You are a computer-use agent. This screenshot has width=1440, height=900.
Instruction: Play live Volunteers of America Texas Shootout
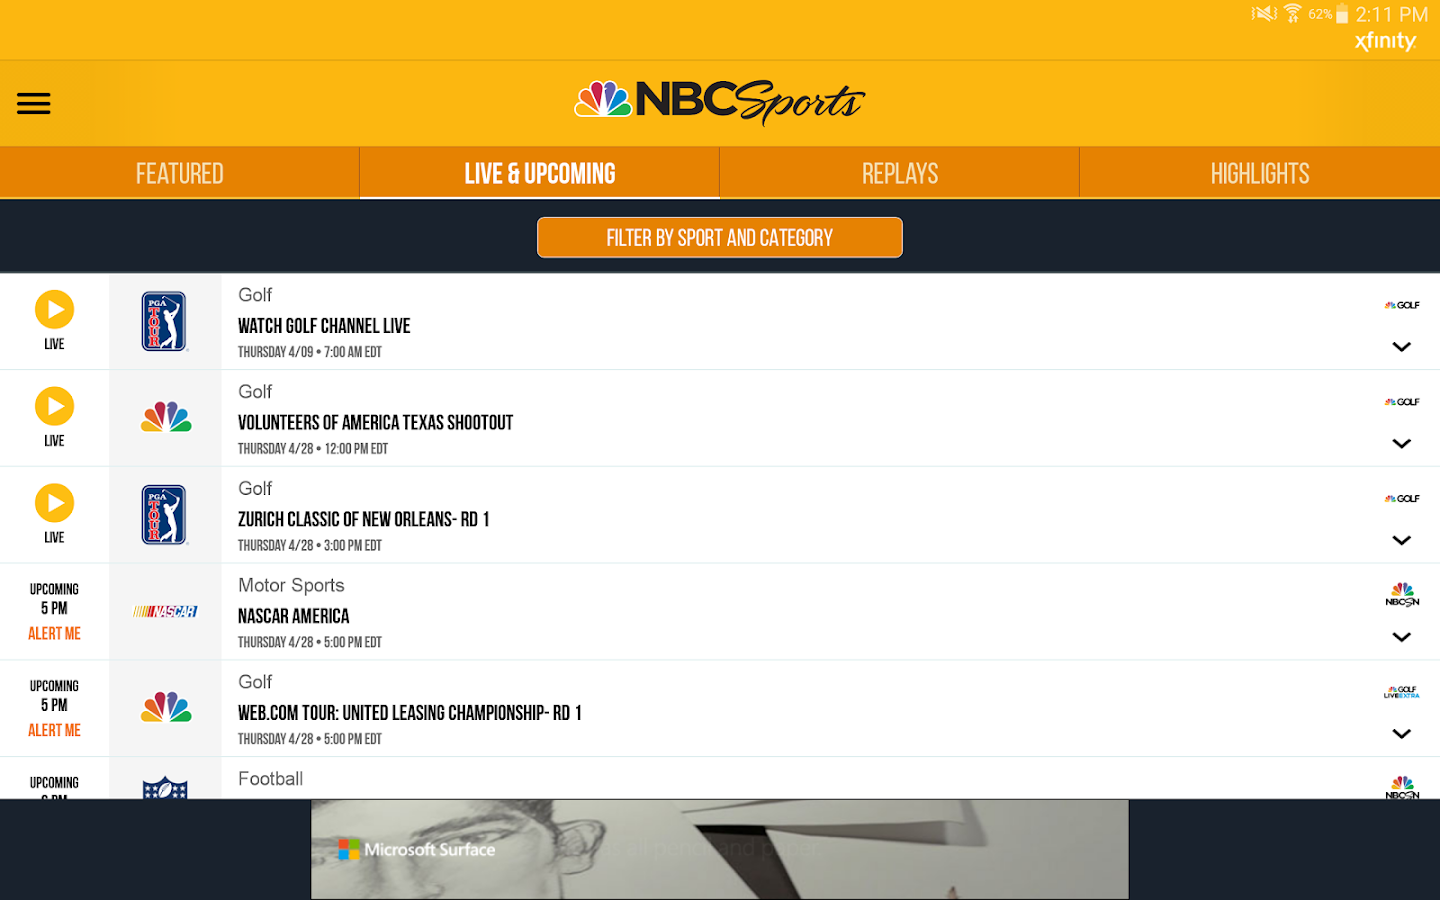point(54,406)
